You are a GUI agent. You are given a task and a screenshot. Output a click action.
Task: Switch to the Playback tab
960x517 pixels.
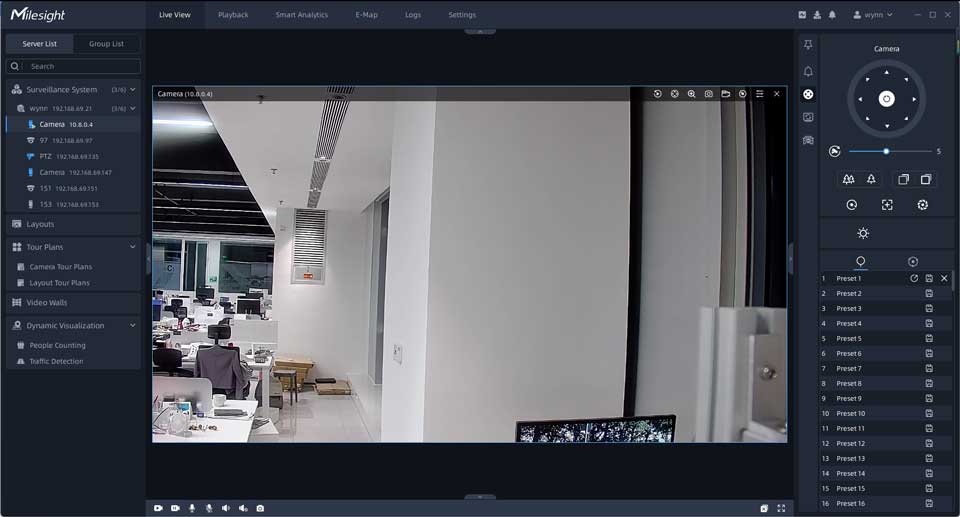(233, 15)
